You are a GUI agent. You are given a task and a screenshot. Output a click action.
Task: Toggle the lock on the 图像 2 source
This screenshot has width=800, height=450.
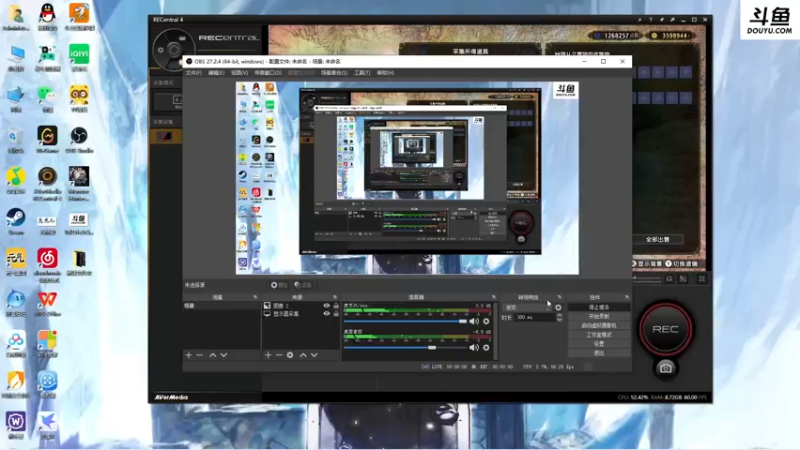click(336, 306)
